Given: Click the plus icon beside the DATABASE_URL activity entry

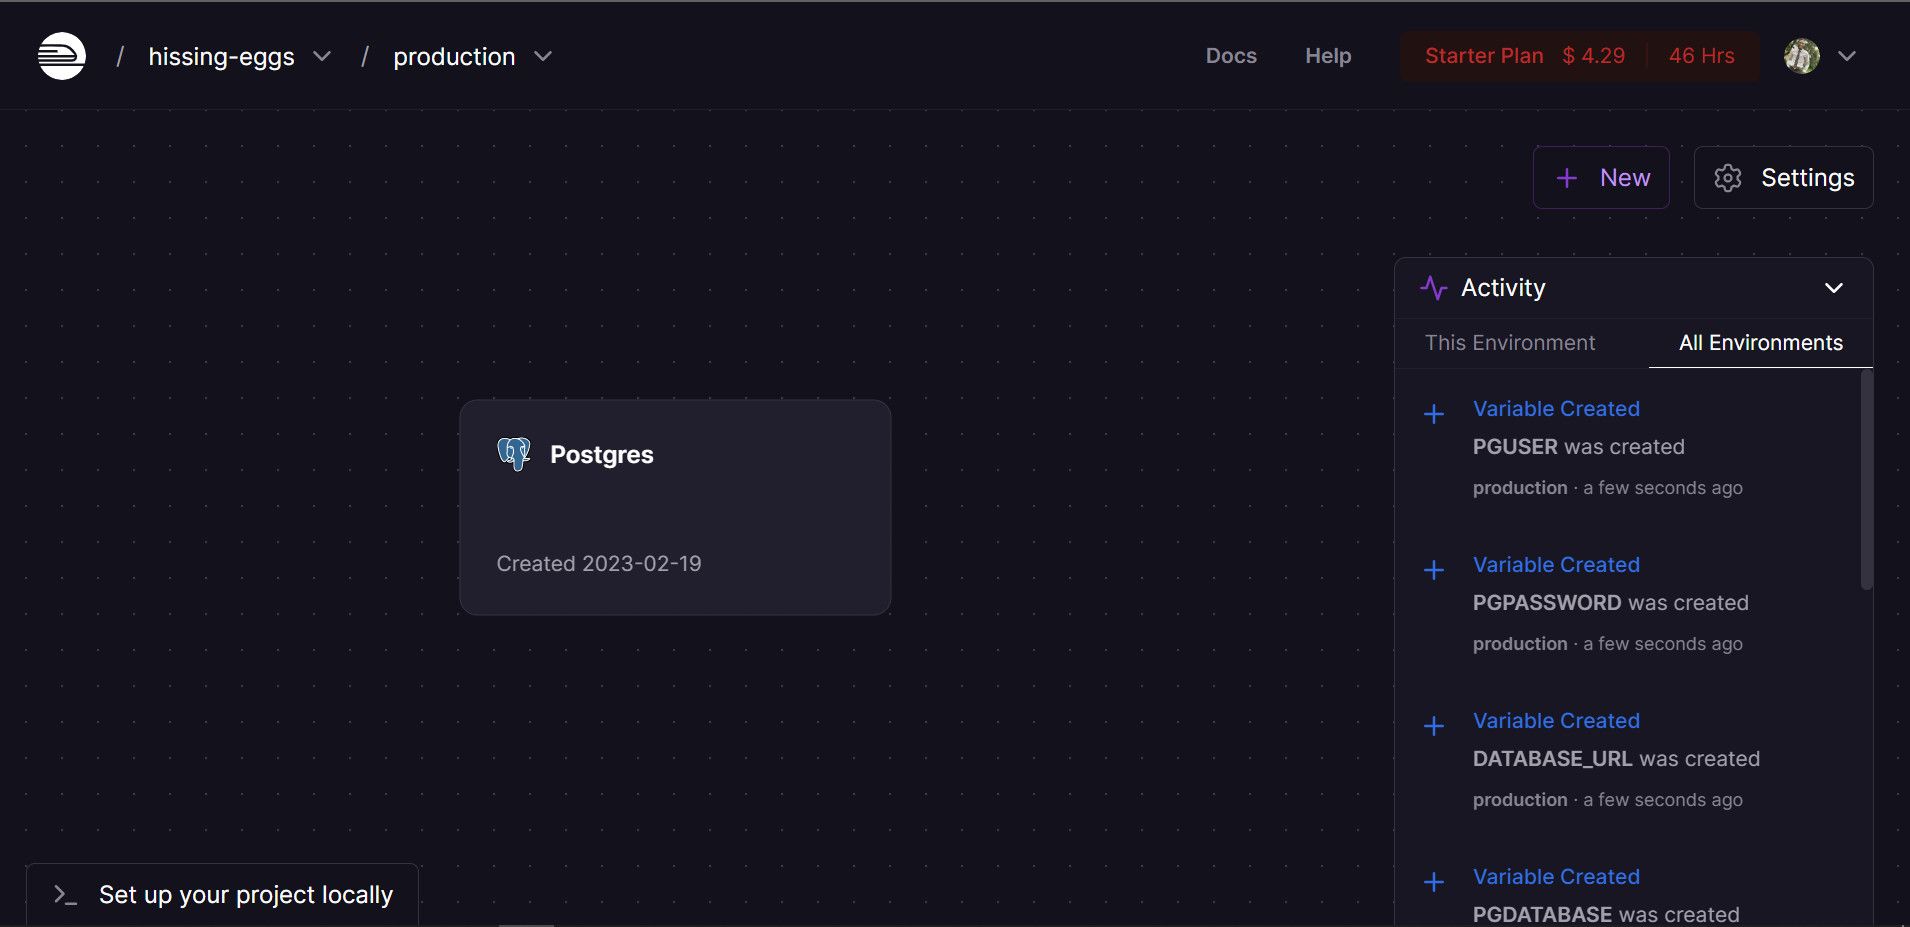Looking at the screenshot, I should [x=1435, y=726].
